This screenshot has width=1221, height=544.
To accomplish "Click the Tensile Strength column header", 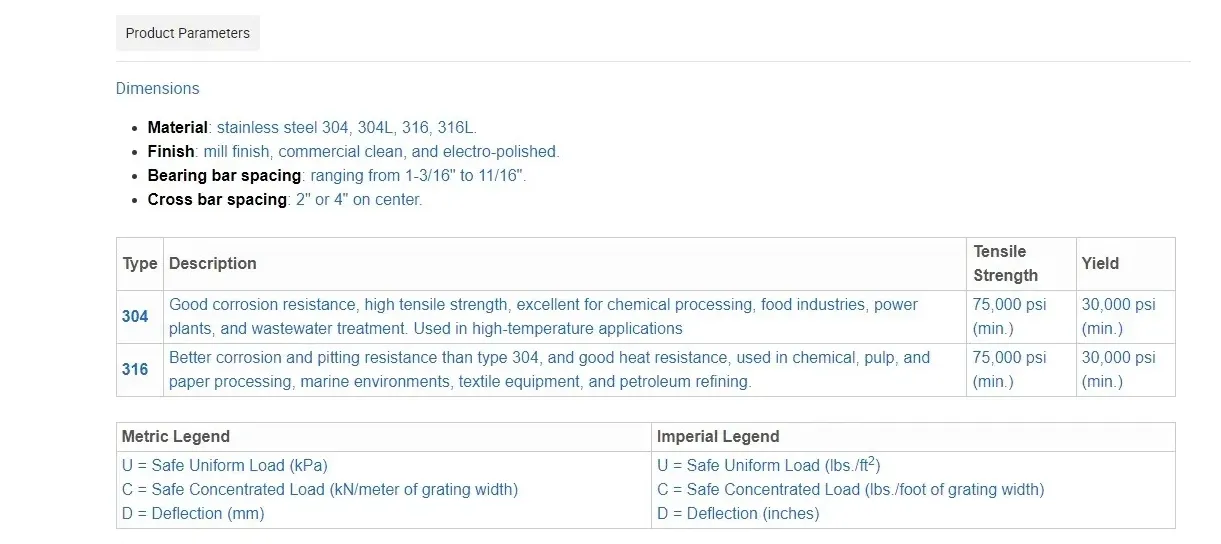I will (x=1006, y=264).
